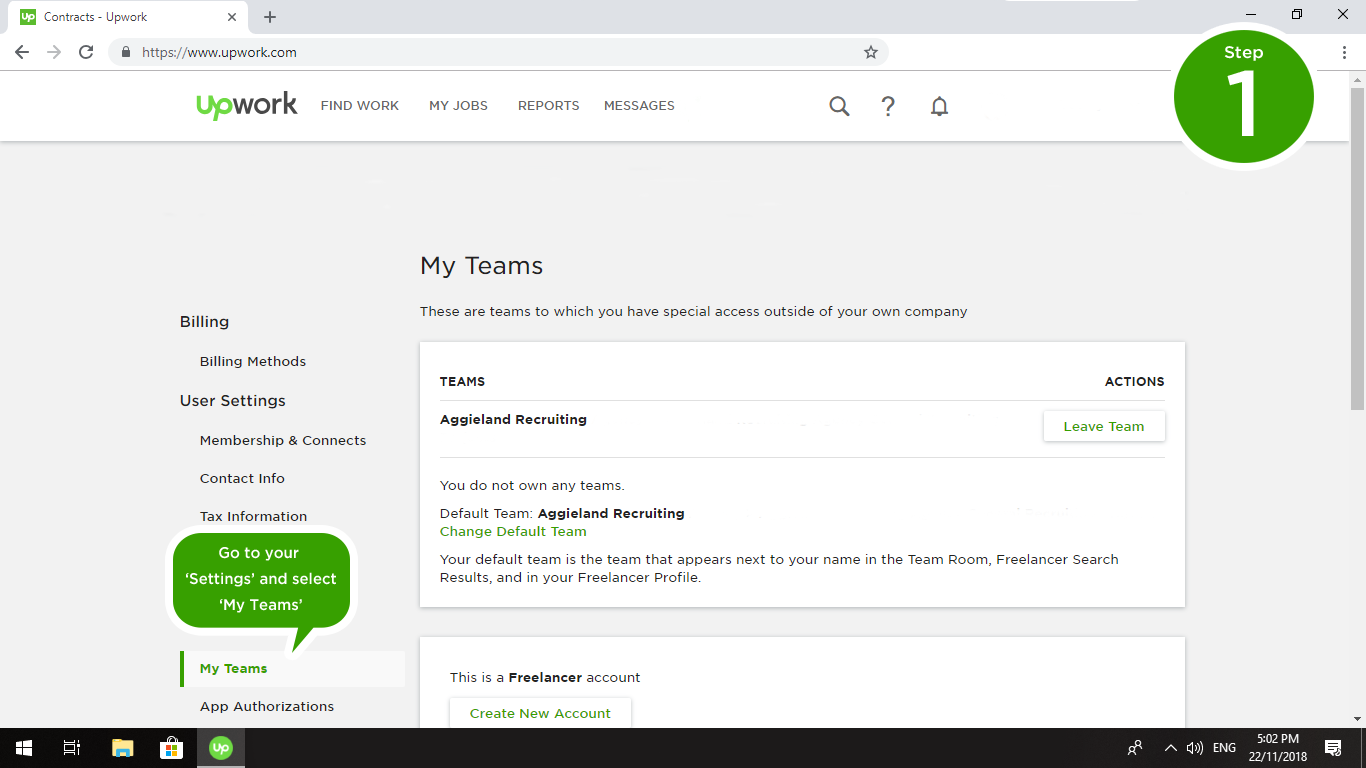This screenshot has width=1366, height=768.
Task: Leave the Aggieland Recruiting team
Action: 1103,426
